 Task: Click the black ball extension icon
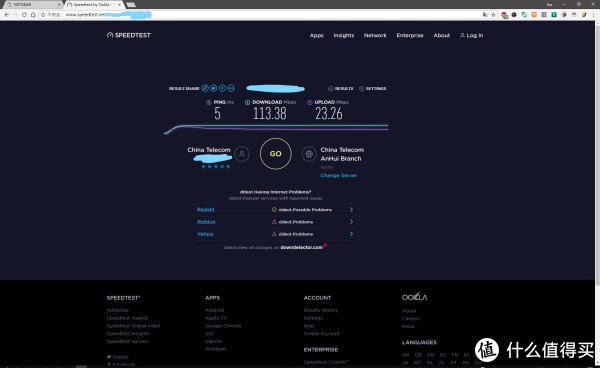(x=514, y=15)
